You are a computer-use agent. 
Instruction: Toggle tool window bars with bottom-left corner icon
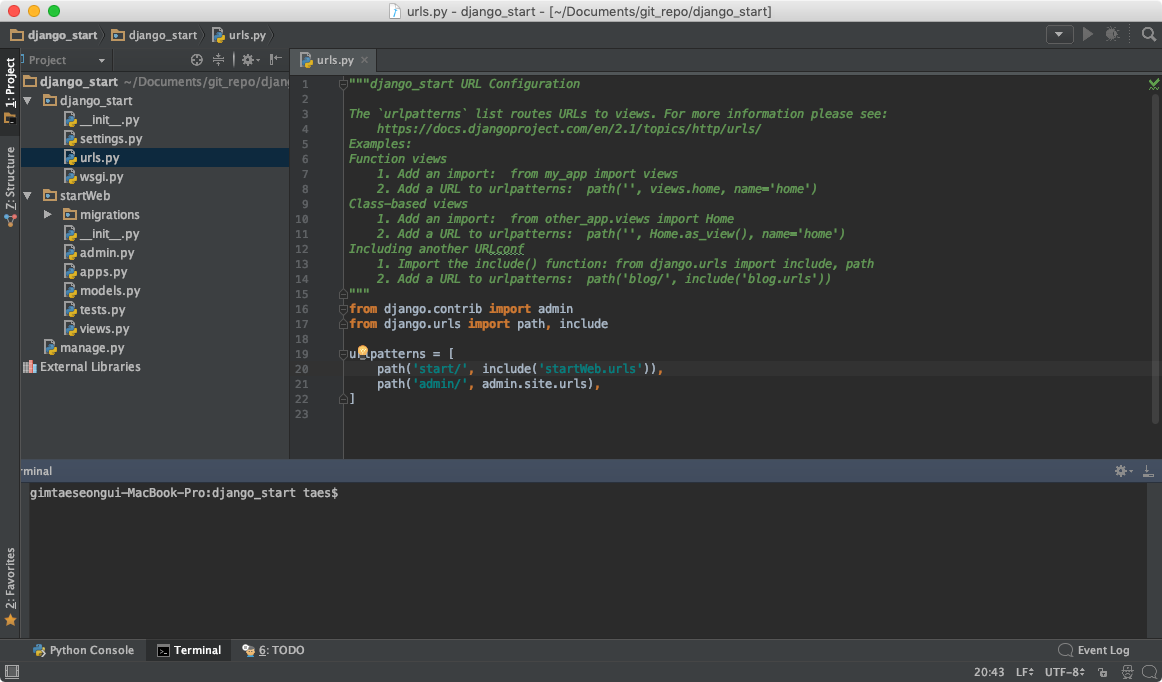point(10,672)
